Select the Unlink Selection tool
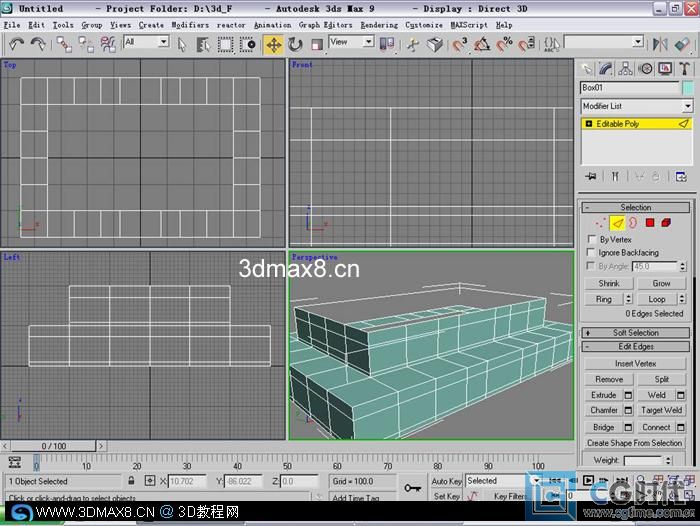Viewport: 700px width, 526px height. point(86,44)
